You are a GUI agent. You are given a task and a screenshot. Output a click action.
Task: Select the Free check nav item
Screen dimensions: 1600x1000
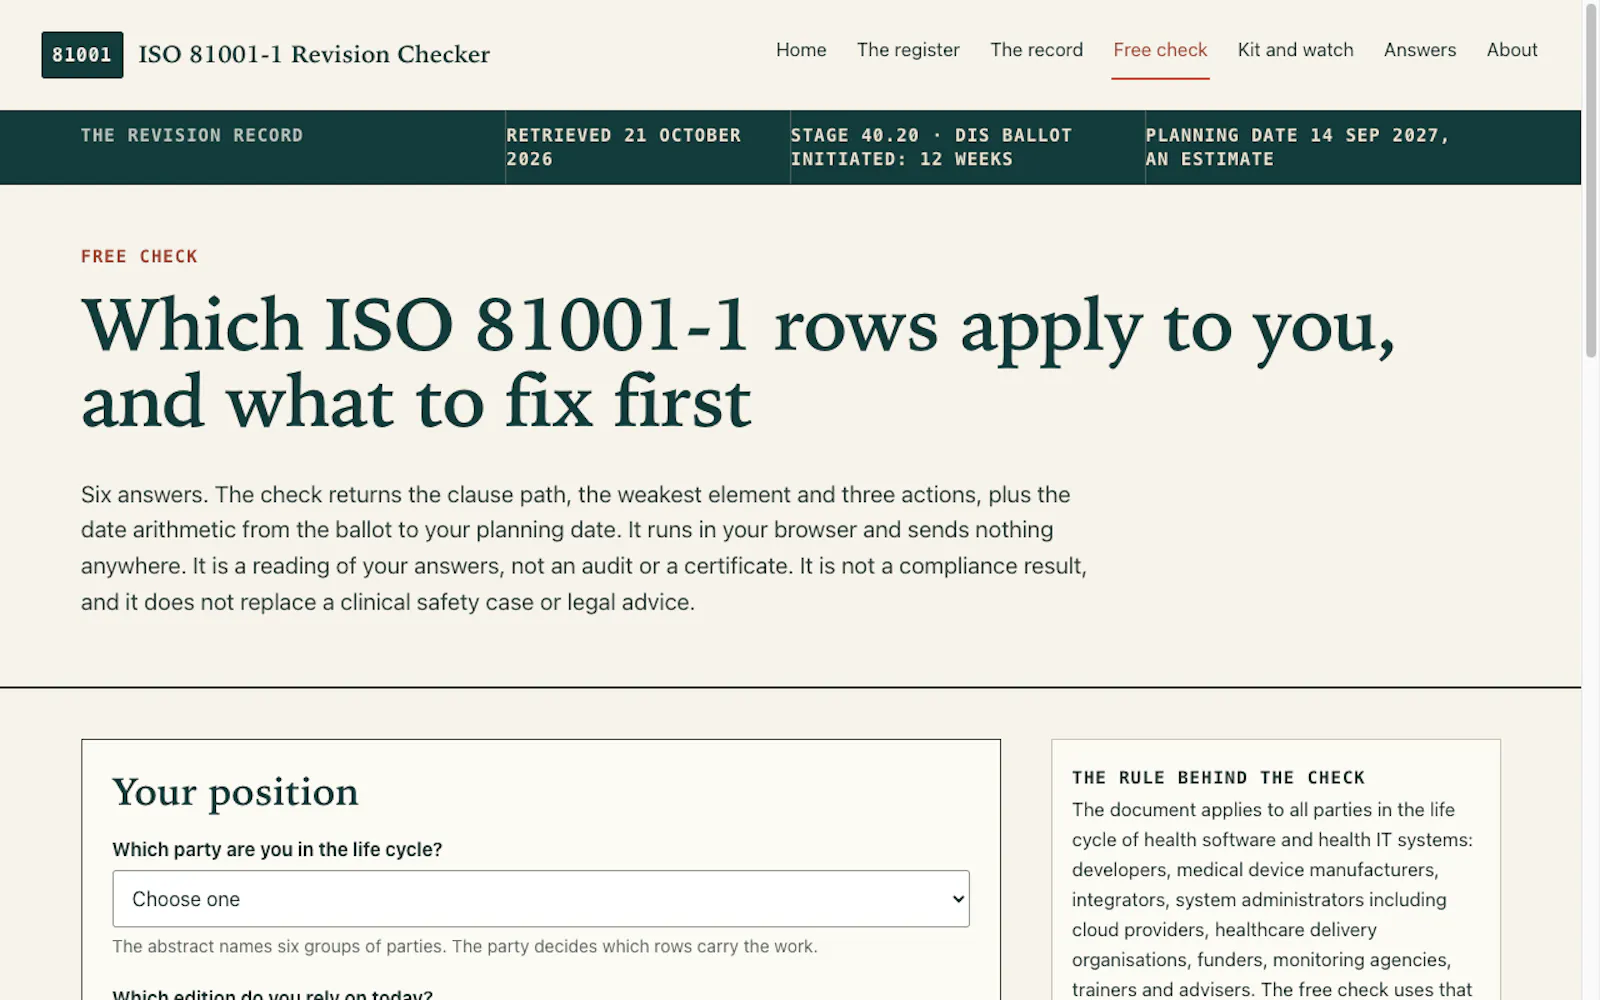(1160, 50)
